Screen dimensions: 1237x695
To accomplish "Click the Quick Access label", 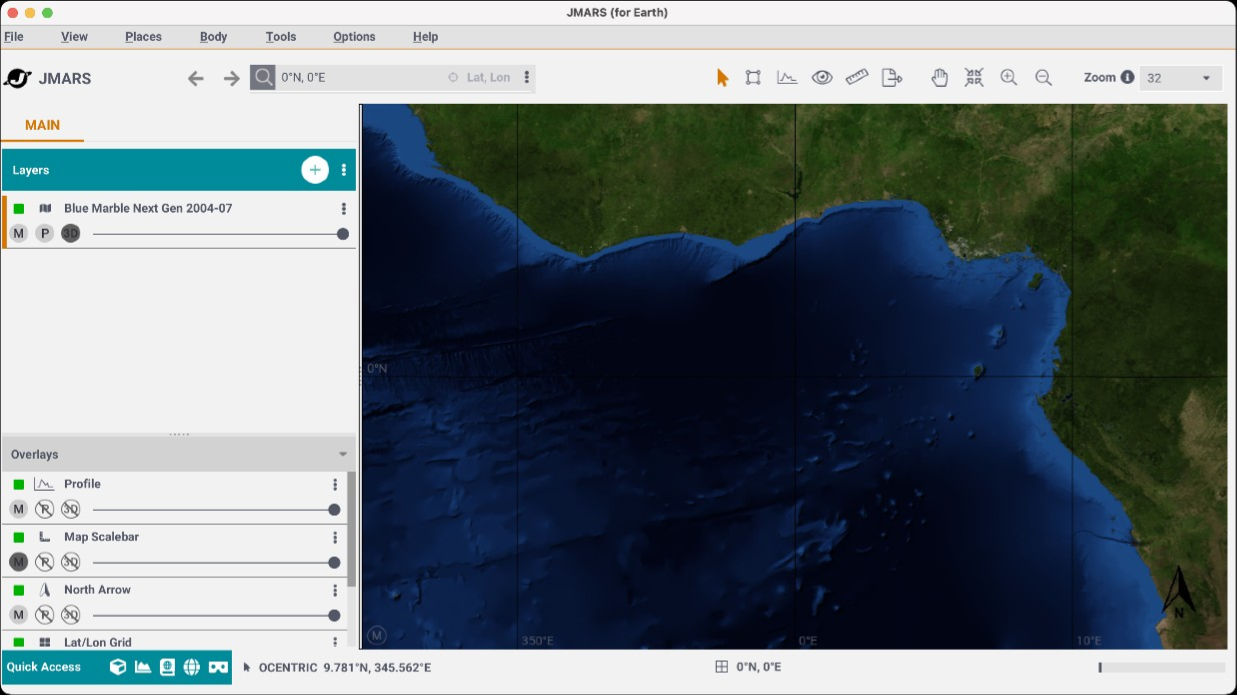I will point(44,667).
